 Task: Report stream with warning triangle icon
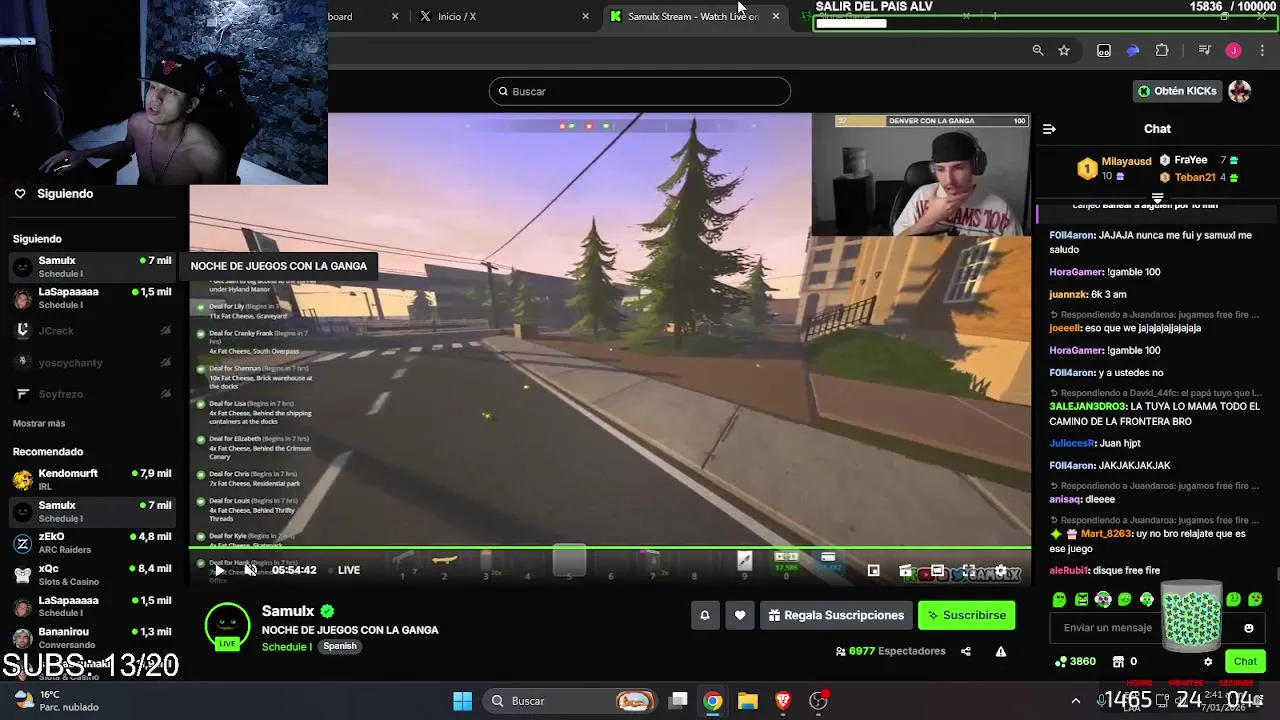1001,651
